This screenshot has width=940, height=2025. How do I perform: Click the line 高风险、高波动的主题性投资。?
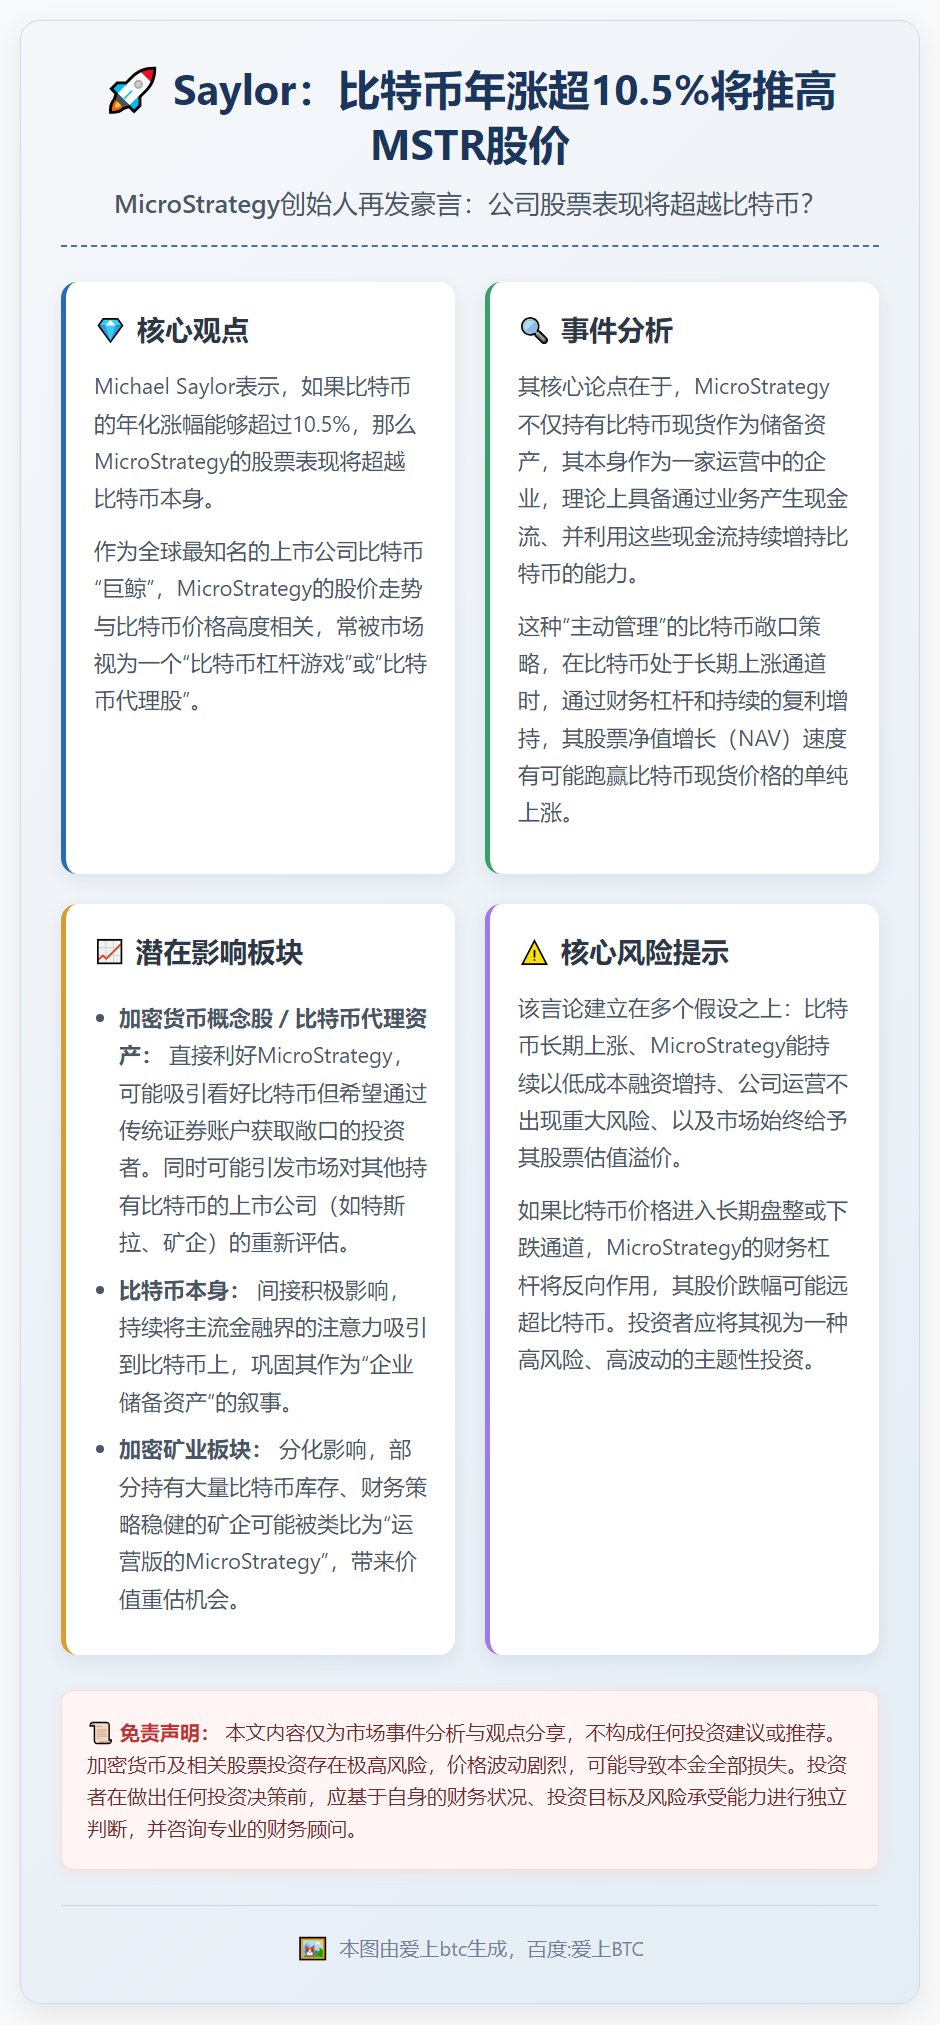tap(668, 1359)
